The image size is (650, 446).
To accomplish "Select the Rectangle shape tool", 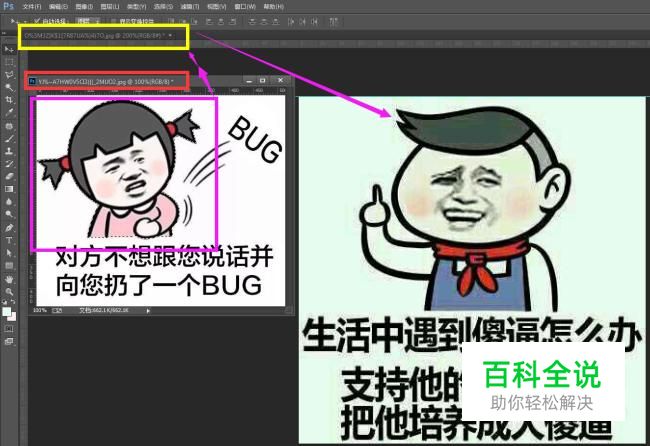I will 9,266.
